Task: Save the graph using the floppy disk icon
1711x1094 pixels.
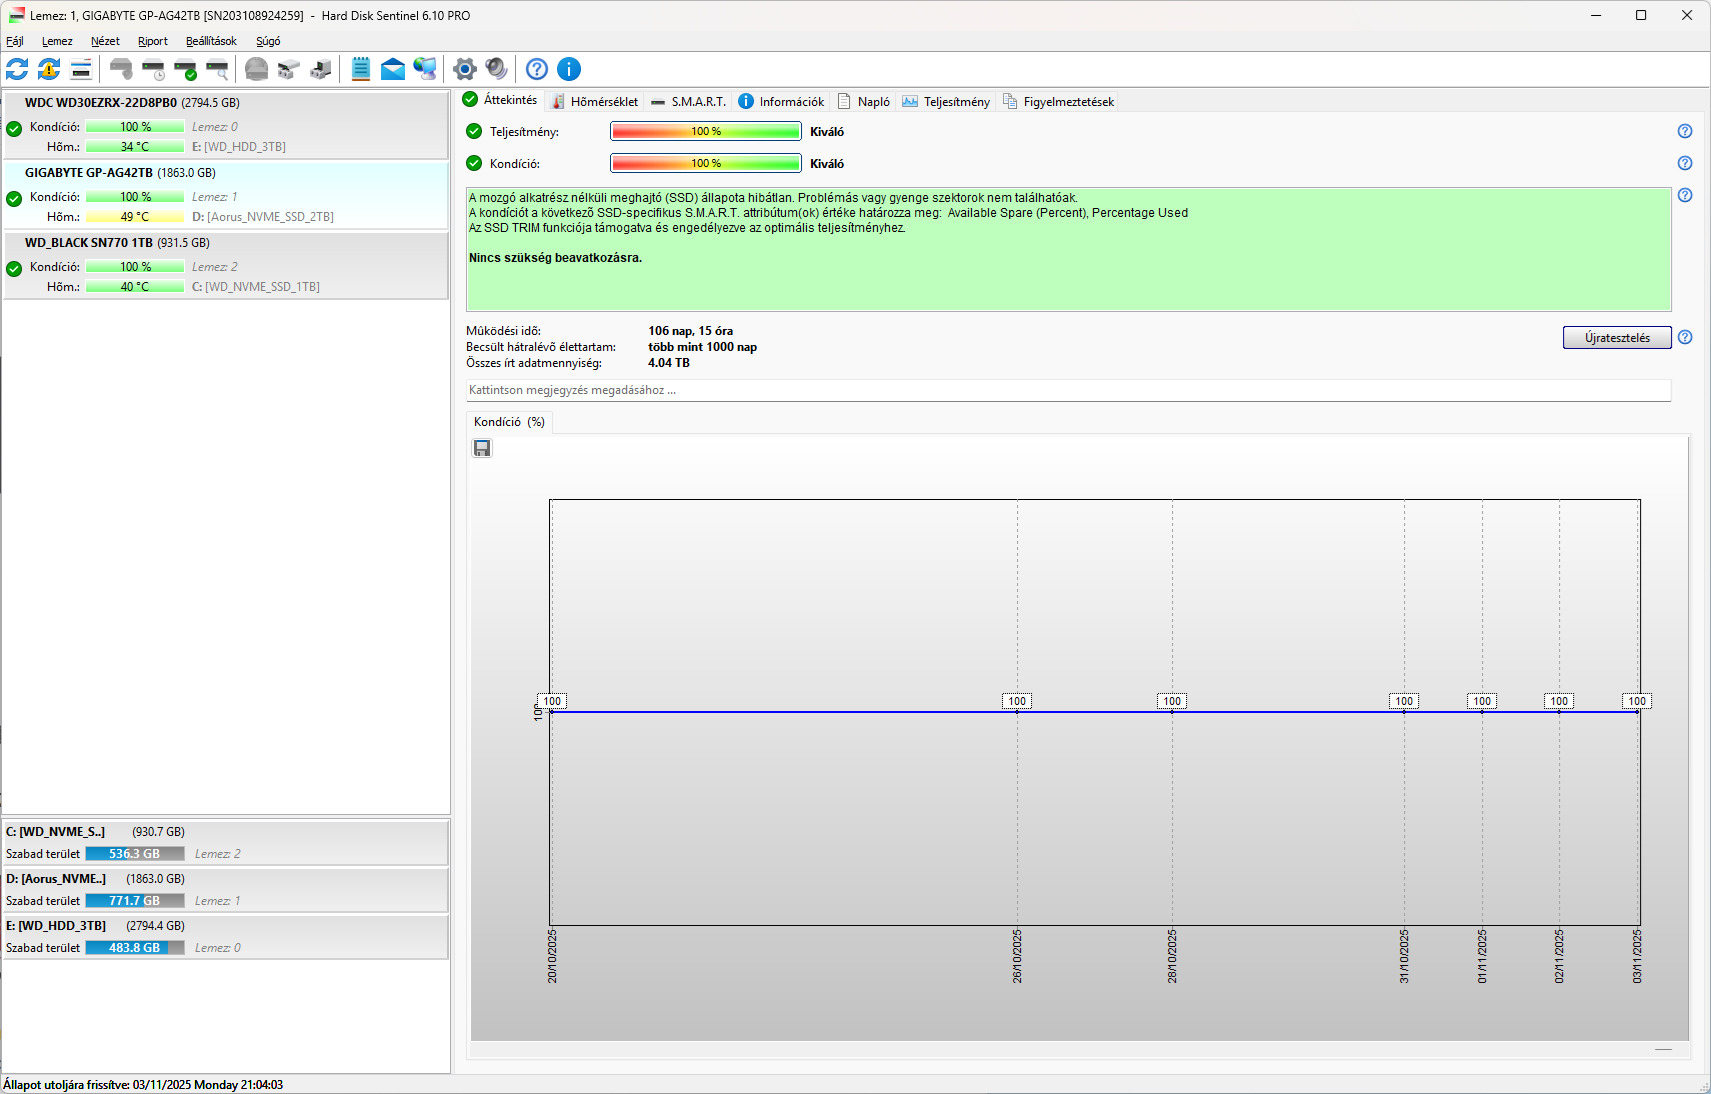Action: tap(482, 448)
